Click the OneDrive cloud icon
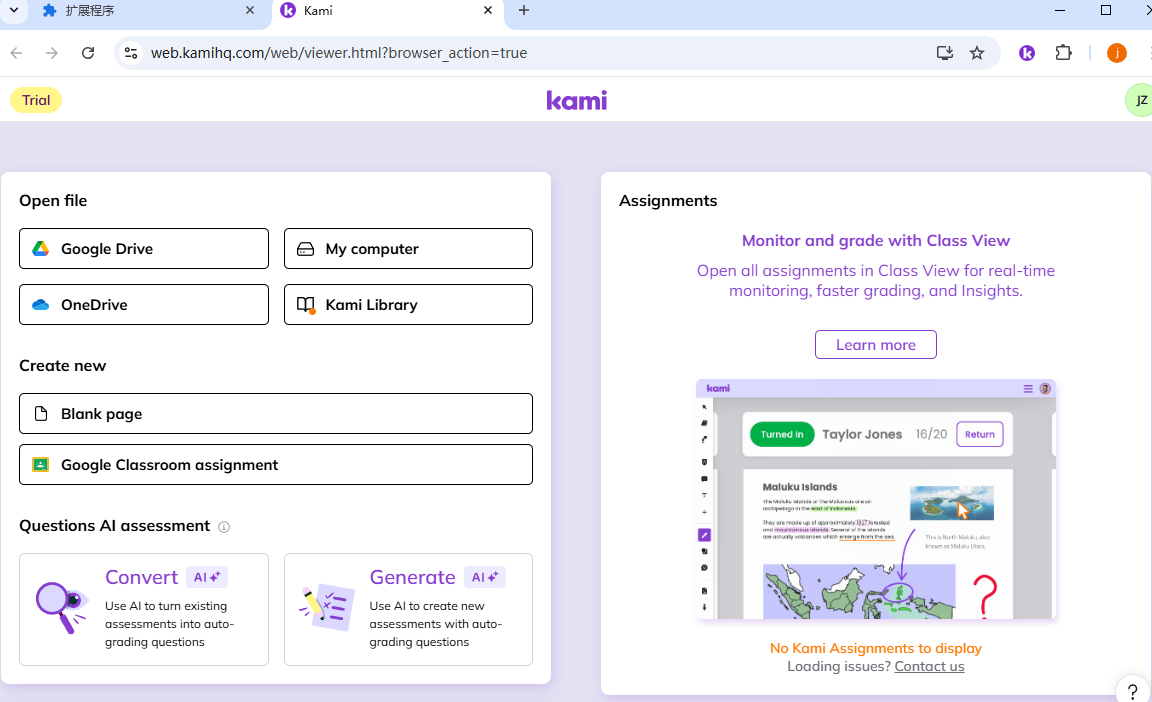The image size is (1152, 702). pos(40,305)
